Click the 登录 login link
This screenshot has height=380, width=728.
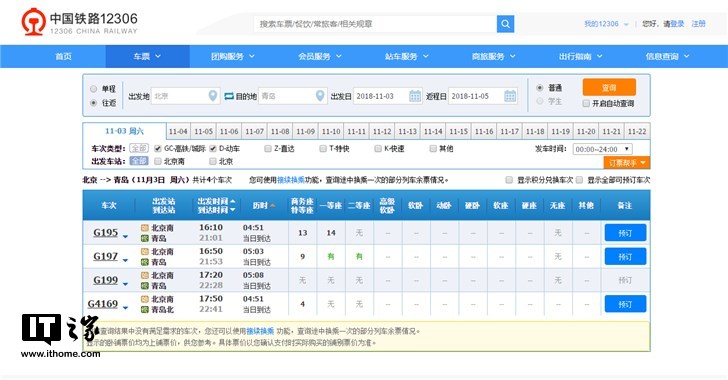point(677,24)
